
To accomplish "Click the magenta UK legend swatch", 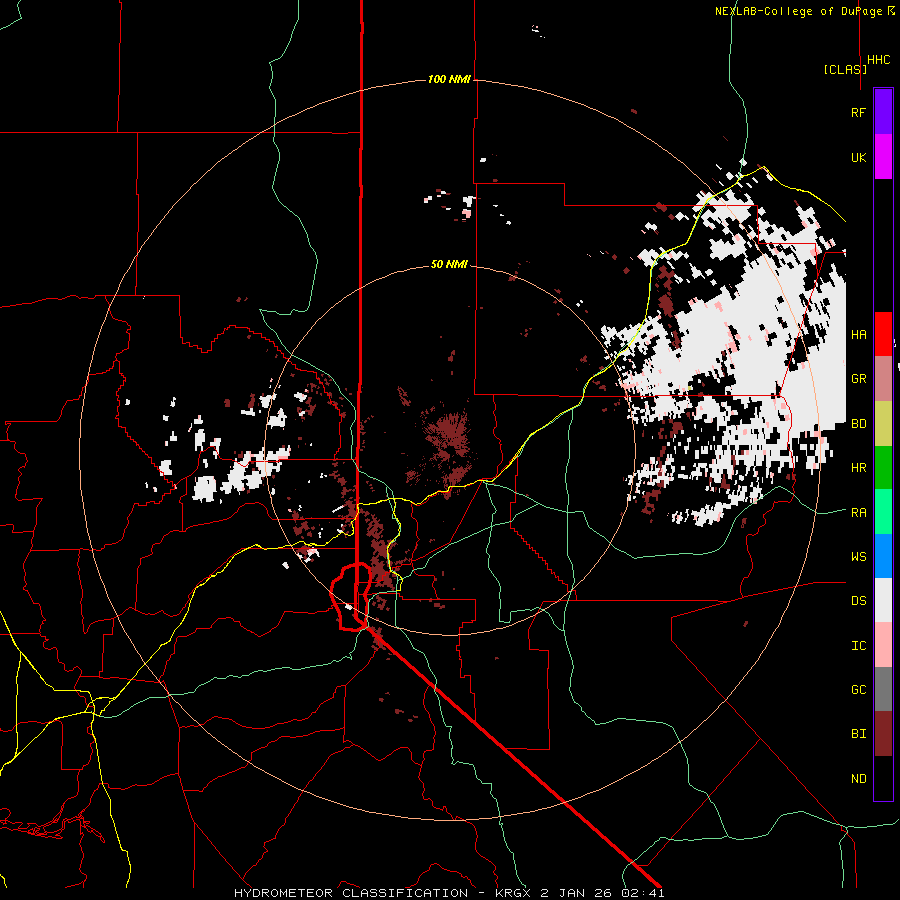I will pyautogui.click(x=883, y=157).
